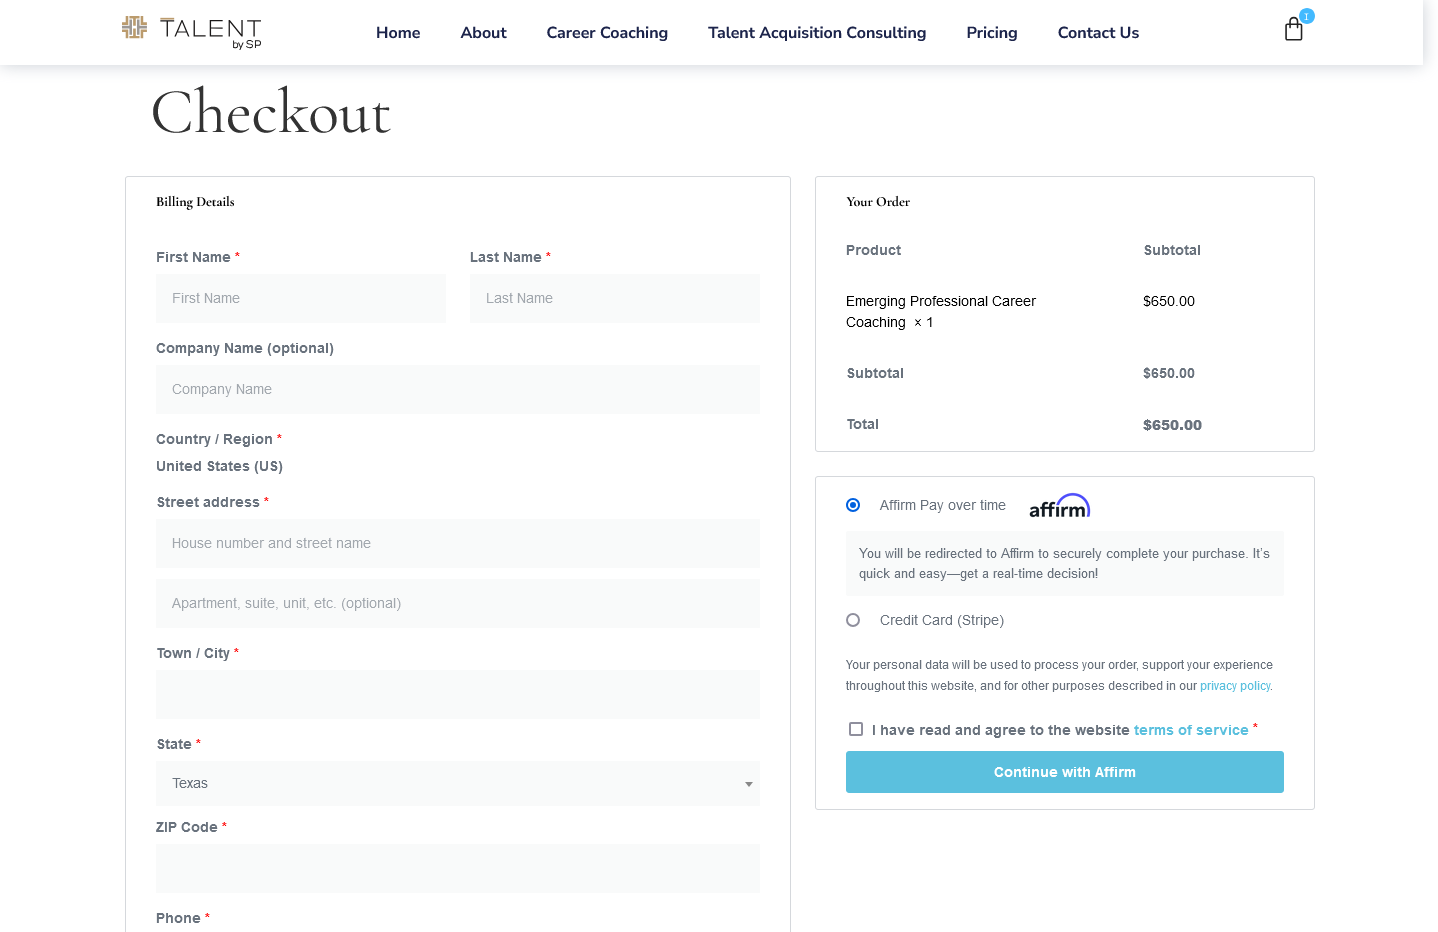Select Affirm Pay over time option

(x=853, y=505)
